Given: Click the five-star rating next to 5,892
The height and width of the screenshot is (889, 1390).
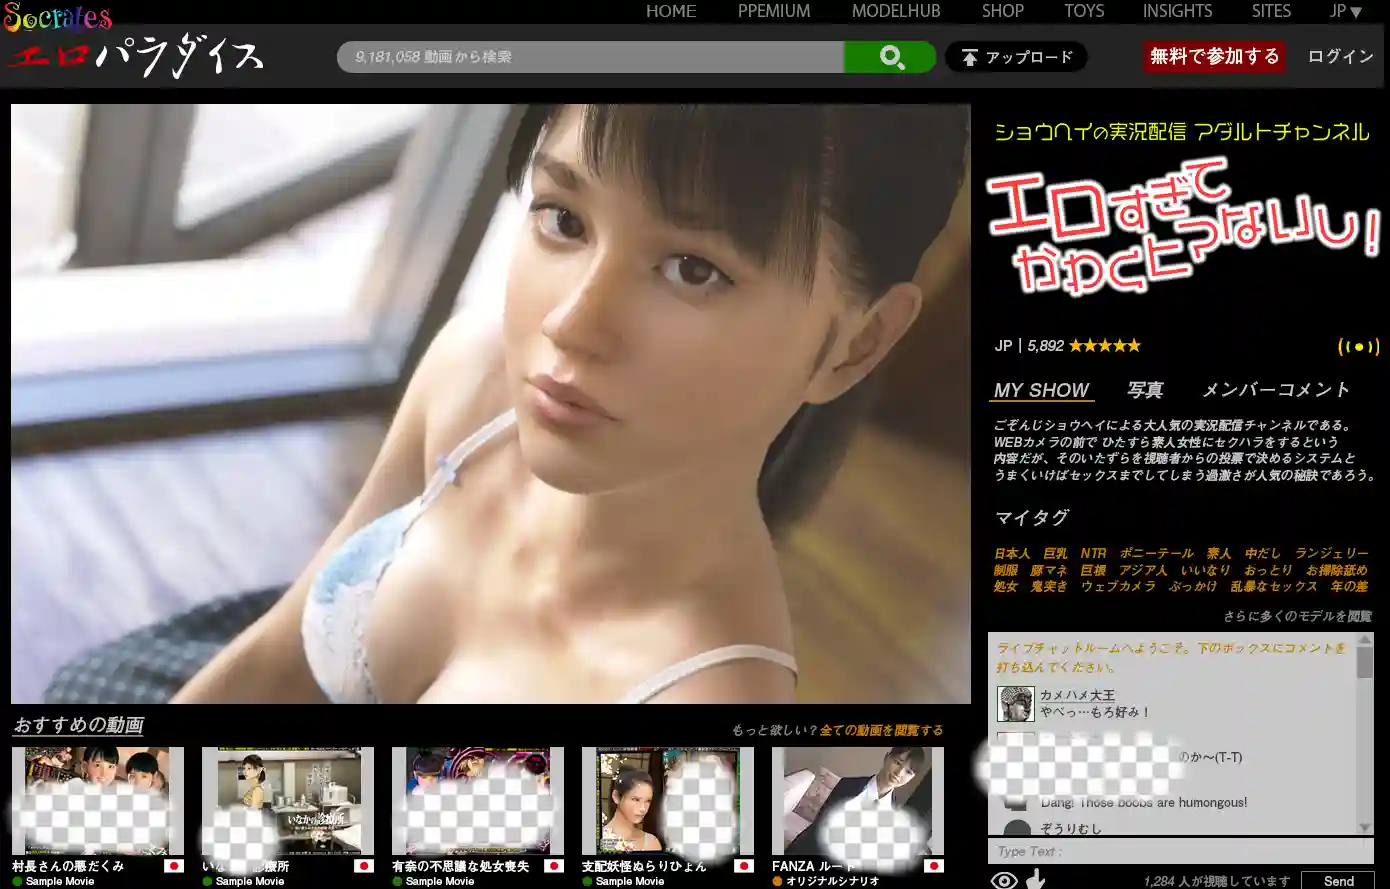Looking at the screenshot, I should click(x=1104, y=345).
